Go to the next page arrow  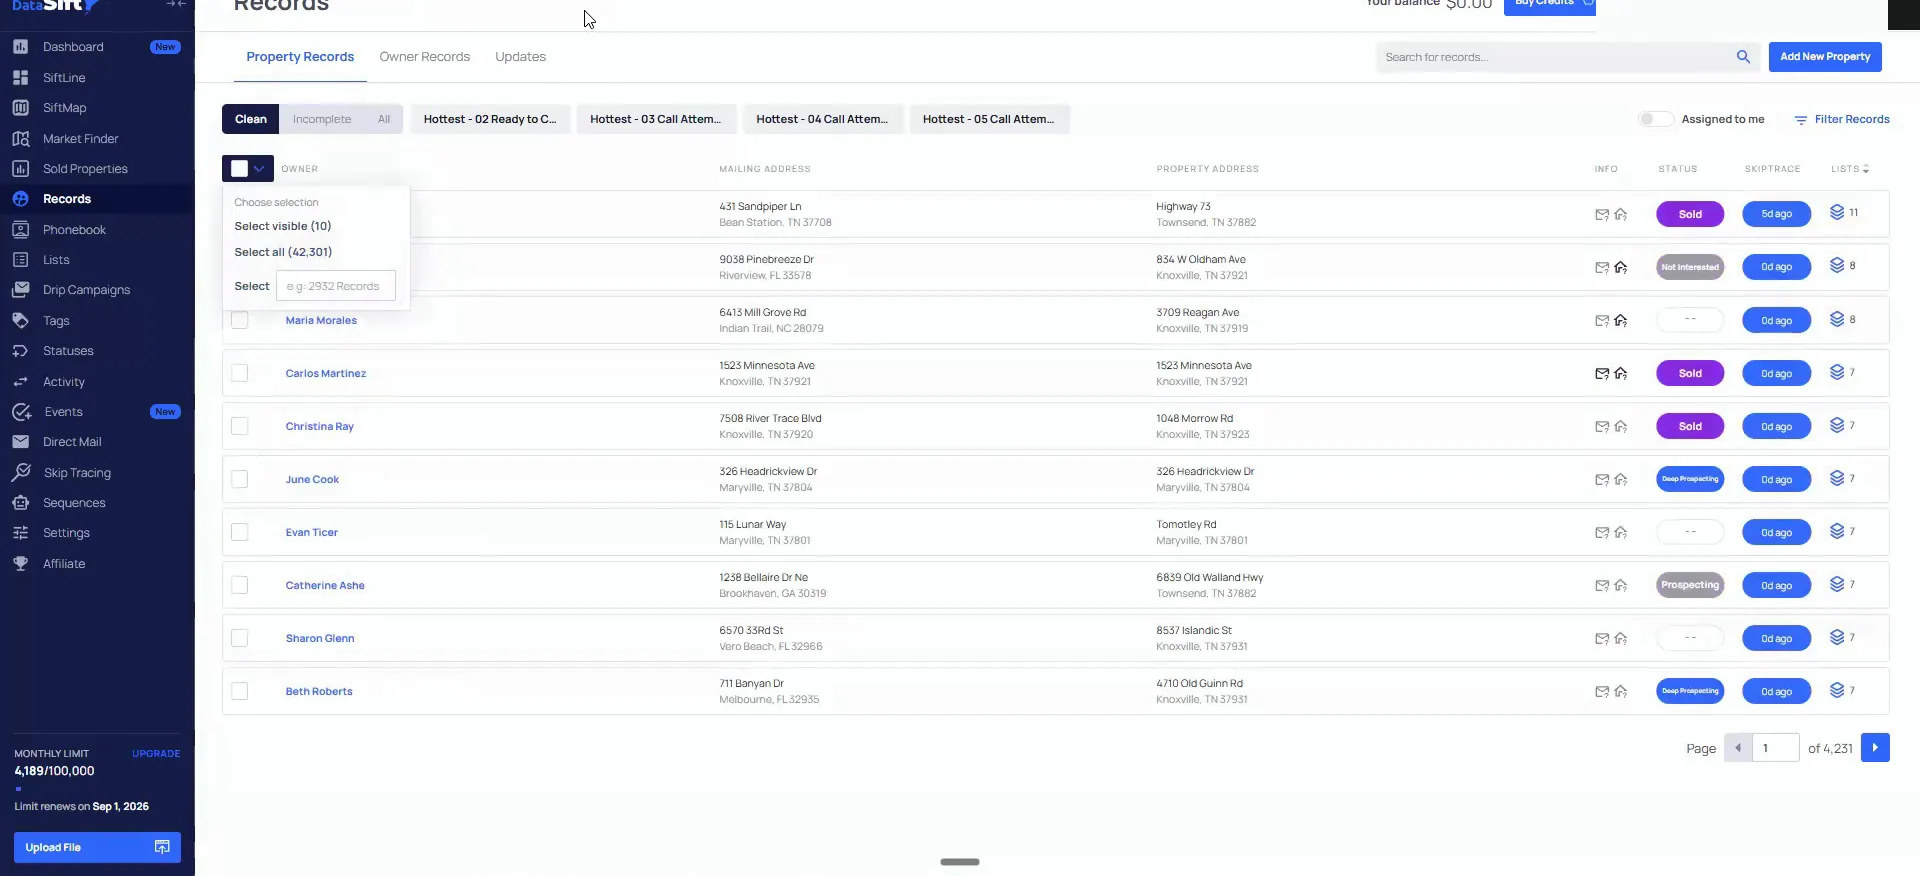tap(1875, 748)
